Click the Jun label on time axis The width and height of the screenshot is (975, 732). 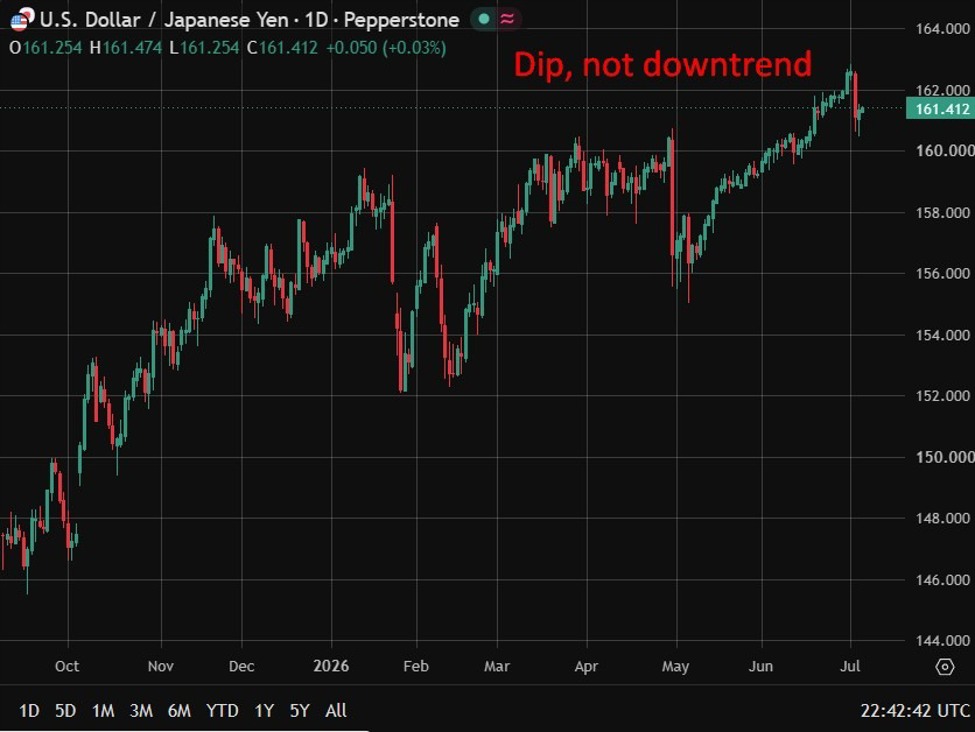click(x=761, y=666)
